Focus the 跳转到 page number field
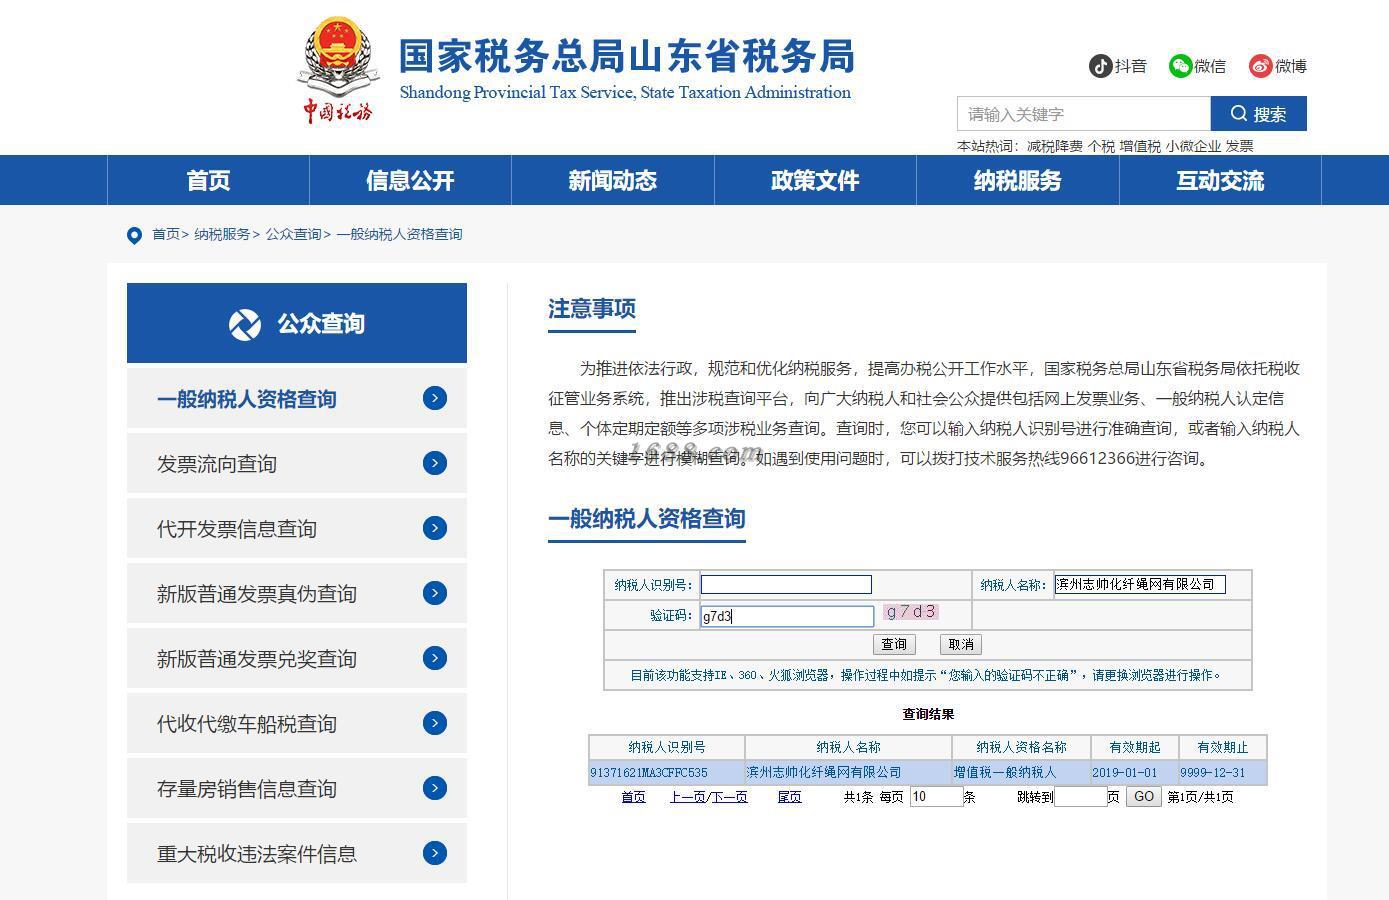1389x900 pixels. [x=1080, y=797]
